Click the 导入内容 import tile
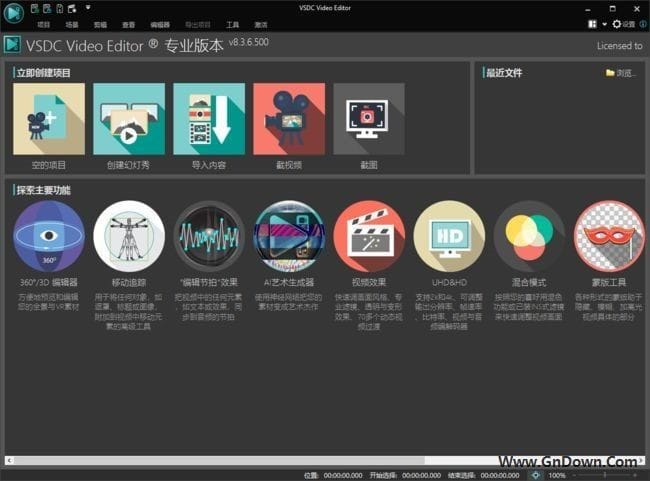The image size is (650, 481). click(x=209, y=119)
